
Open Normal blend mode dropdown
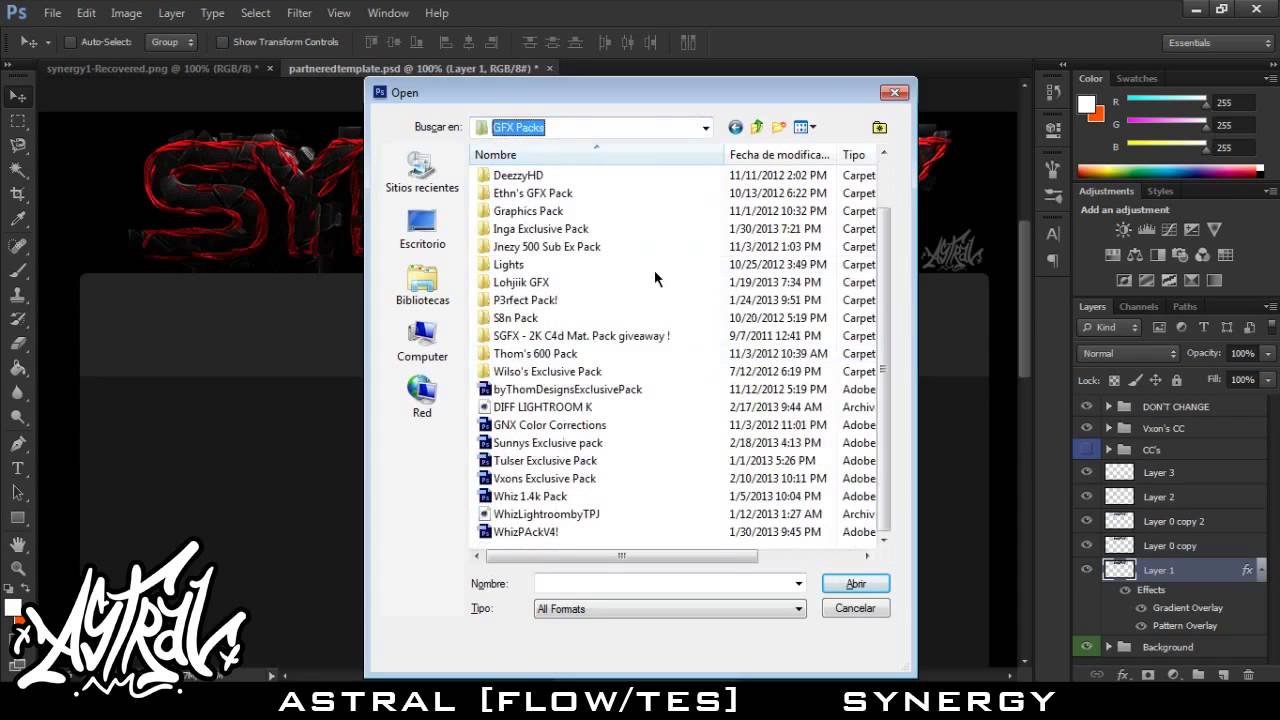pos(1129,354)
